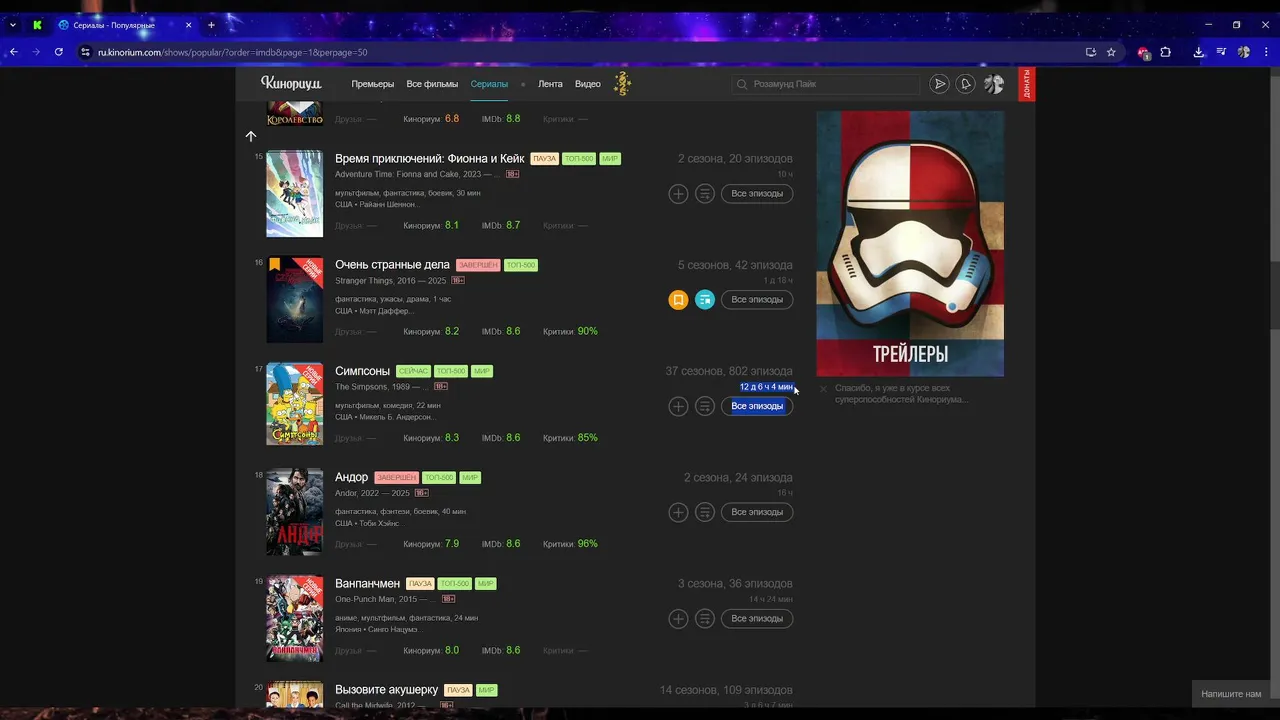Click МИР tag on Ванпанчмен
This screenshot has width=1280, height=720.
[x=485, y=583]
